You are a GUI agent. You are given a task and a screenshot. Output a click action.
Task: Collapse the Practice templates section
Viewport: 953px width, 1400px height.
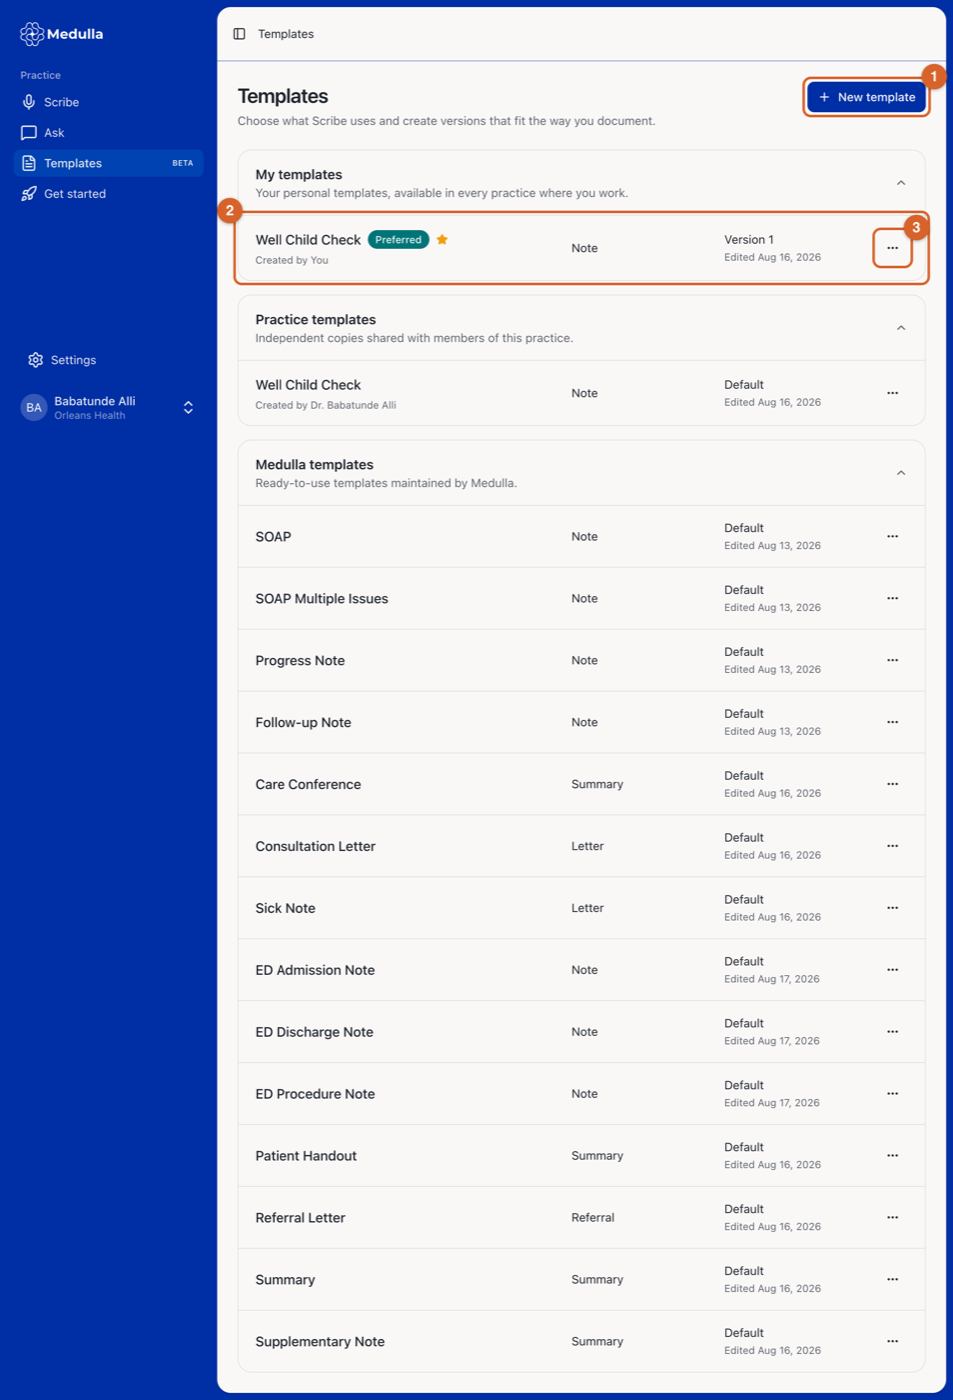click(x=901, y=328)
